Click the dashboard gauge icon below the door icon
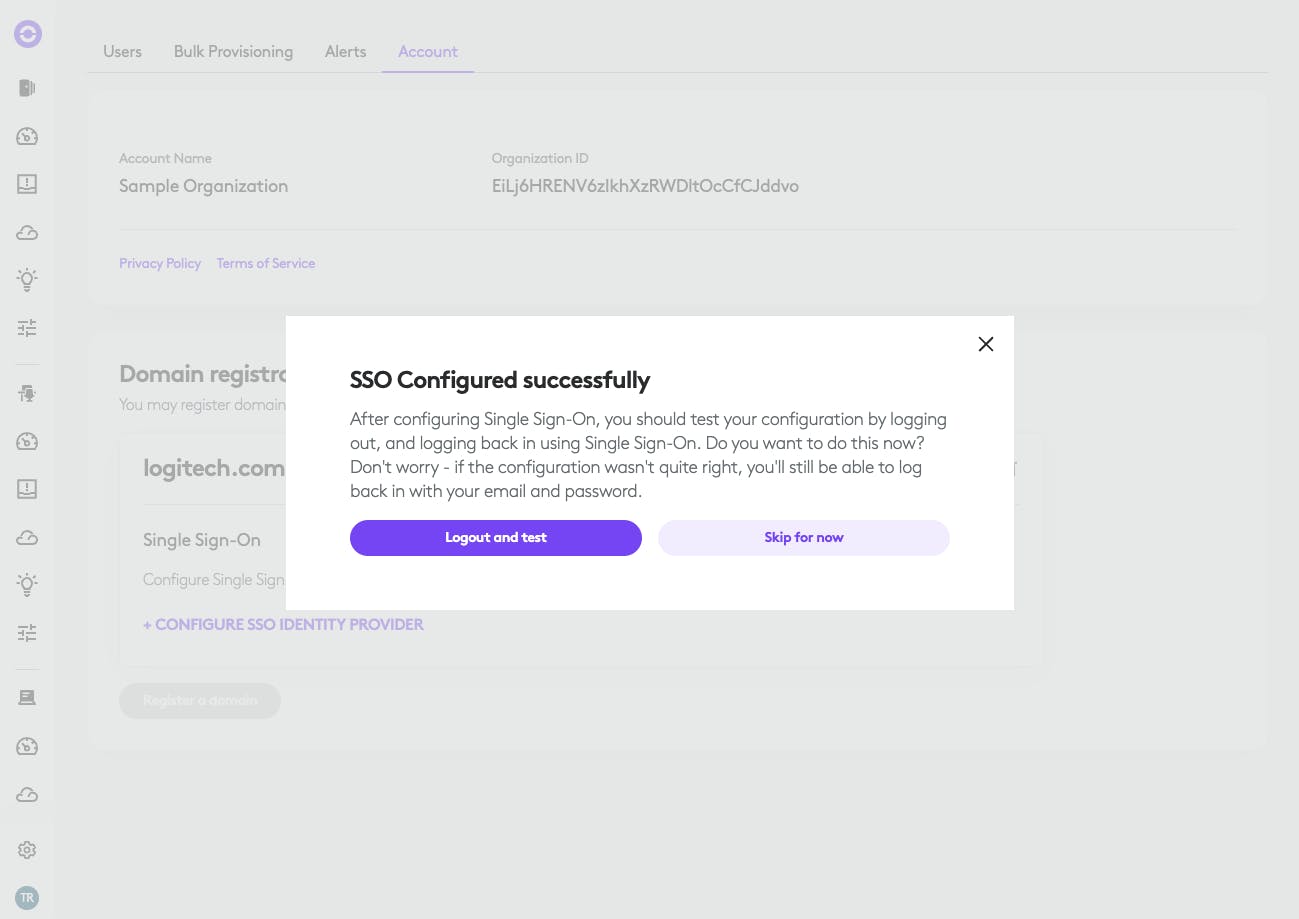Screen dimensions: 1299x919 coord(27,136)
